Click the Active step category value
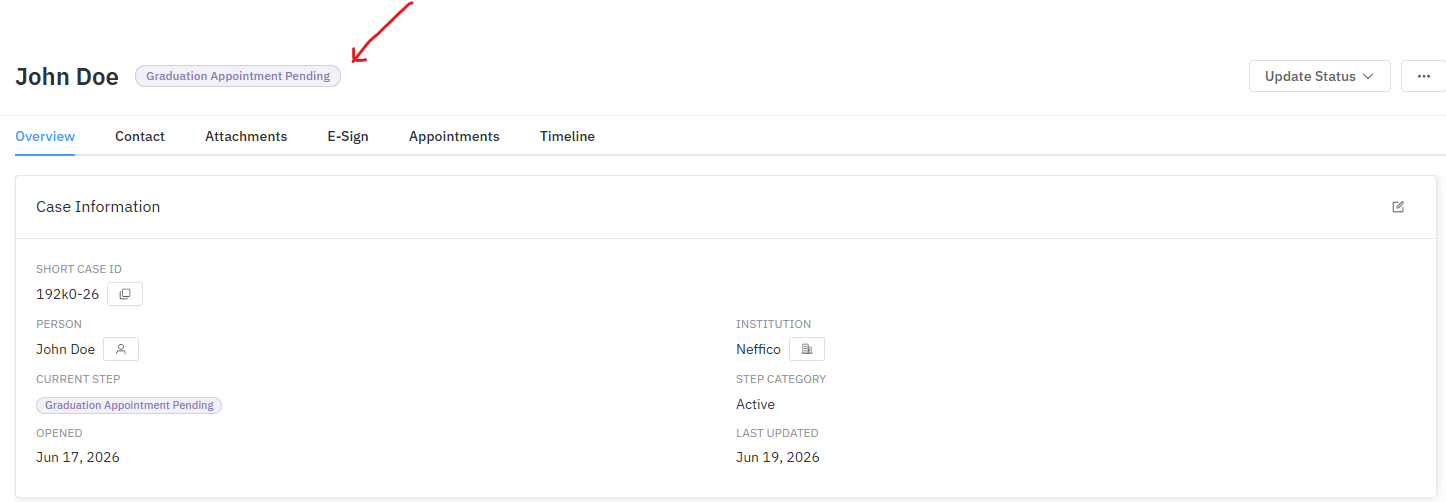The width and height of the screenshot is (1446, 502). 755,404
